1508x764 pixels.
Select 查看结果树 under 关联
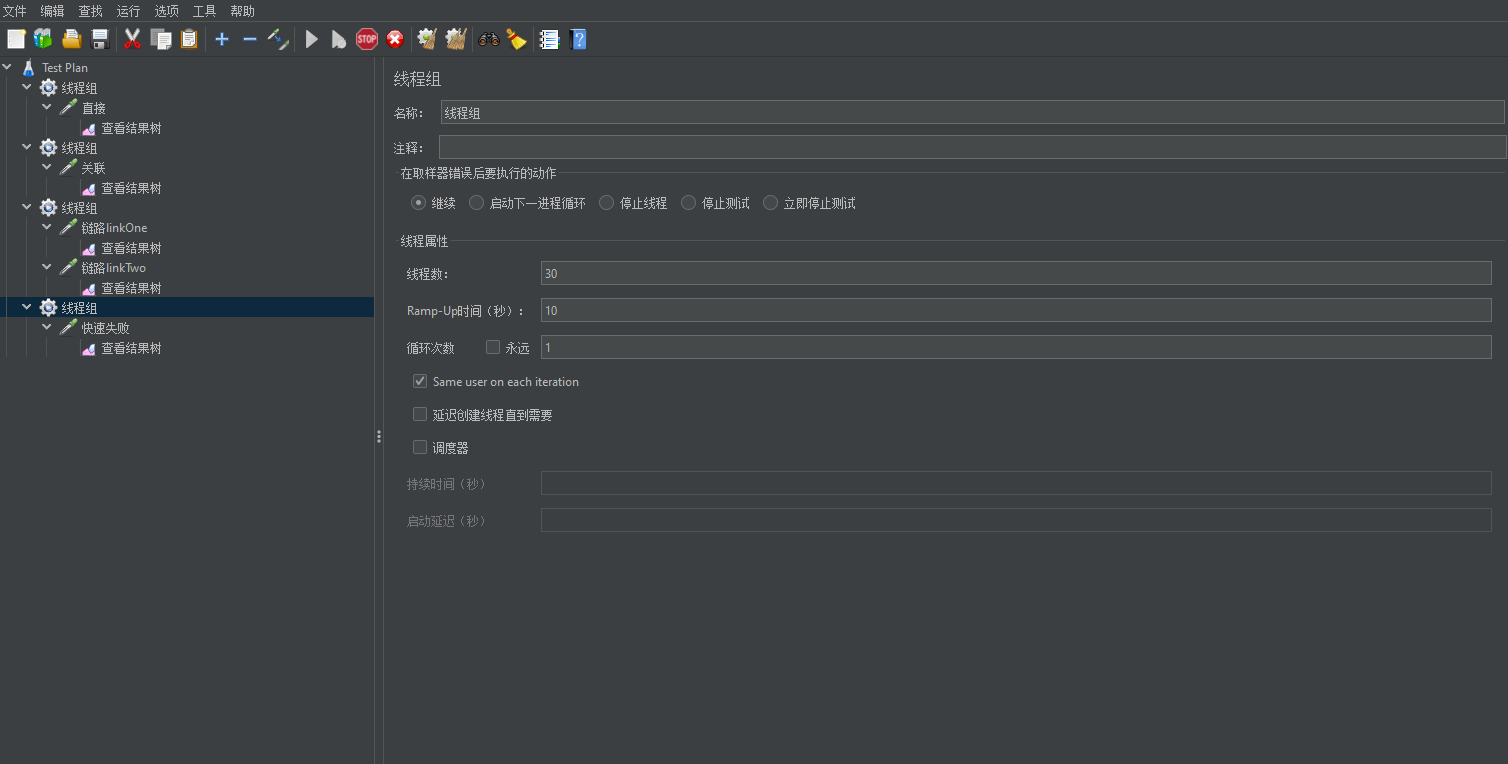(x=131, y=188)
